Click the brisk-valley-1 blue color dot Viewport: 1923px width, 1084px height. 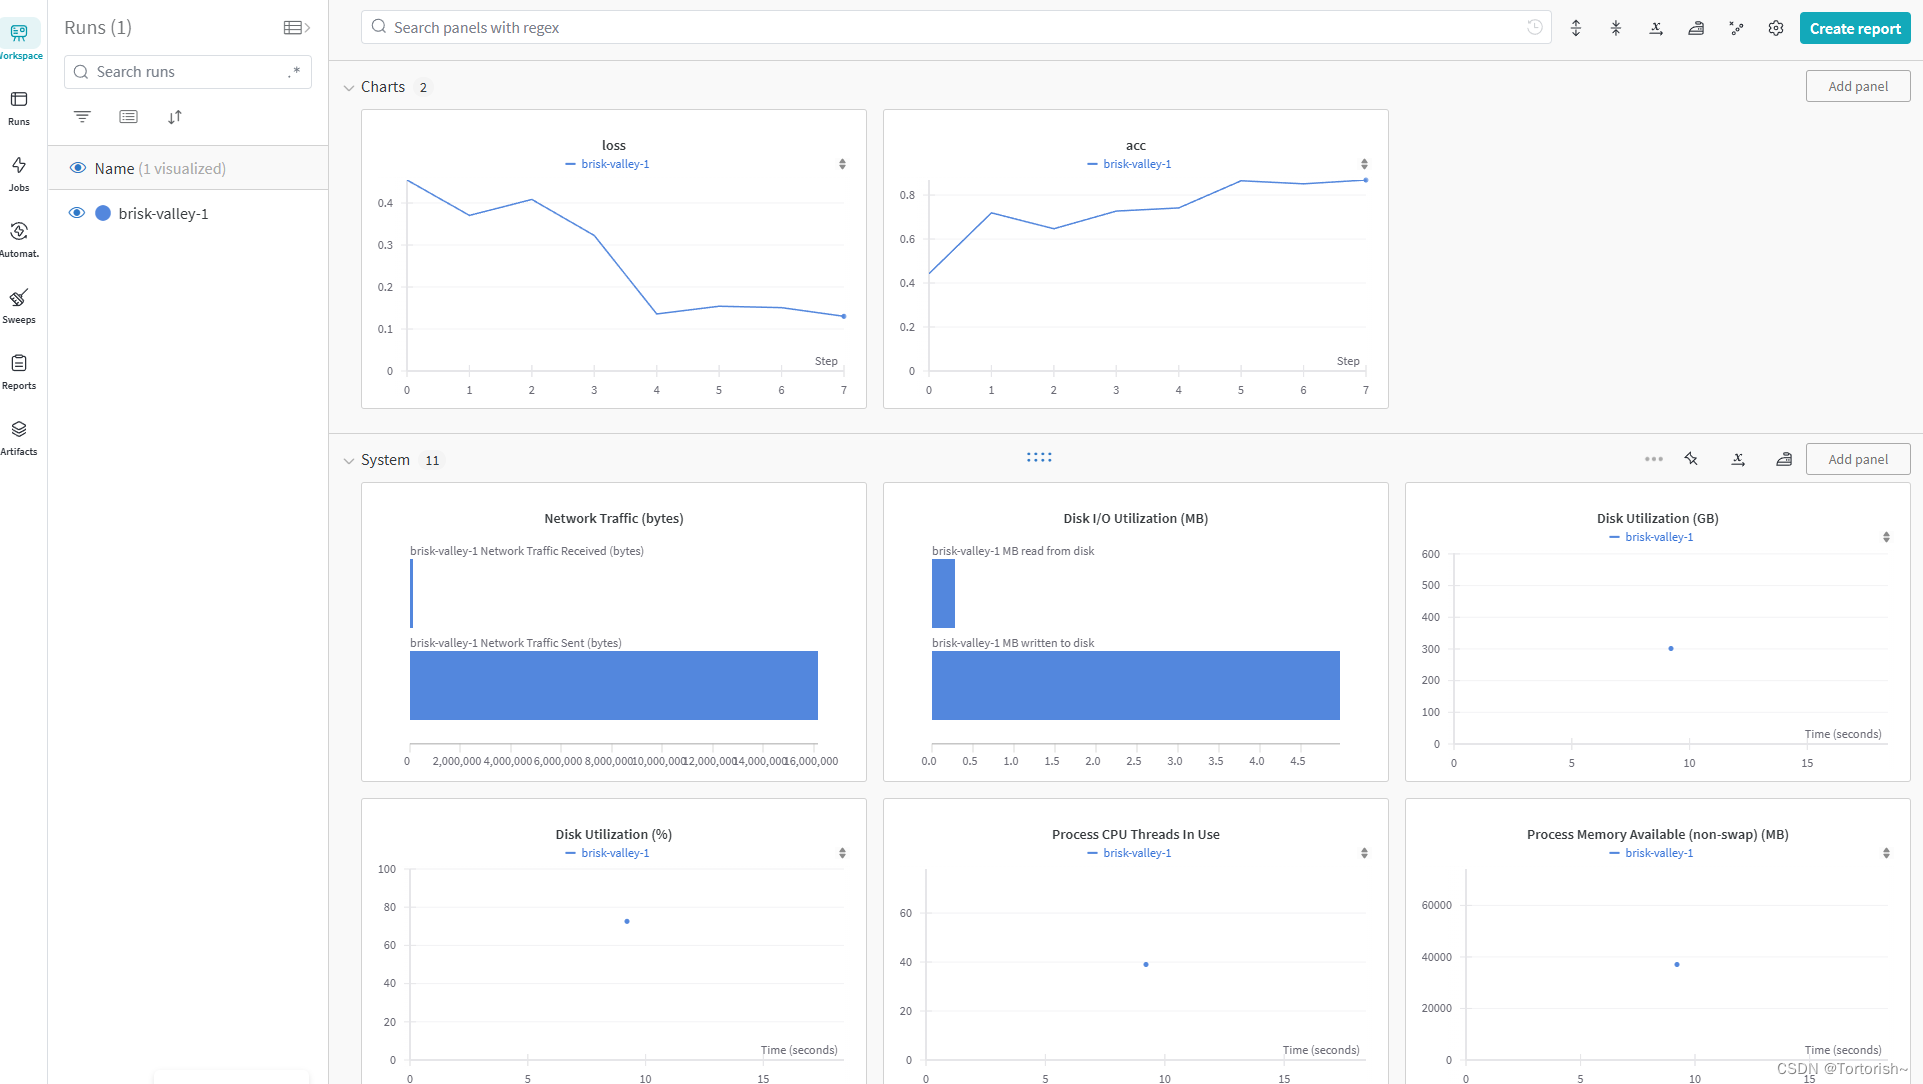pyautogui.click(x=103, y=213)
